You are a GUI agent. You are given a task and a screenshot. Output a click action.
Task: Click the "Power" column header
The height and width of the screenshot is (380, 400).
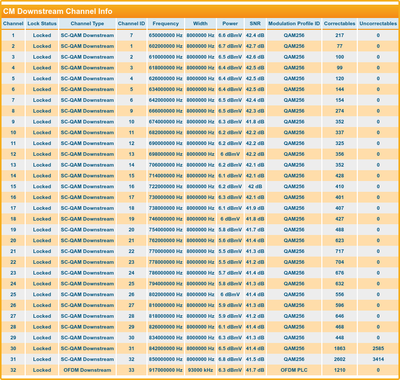230,24
